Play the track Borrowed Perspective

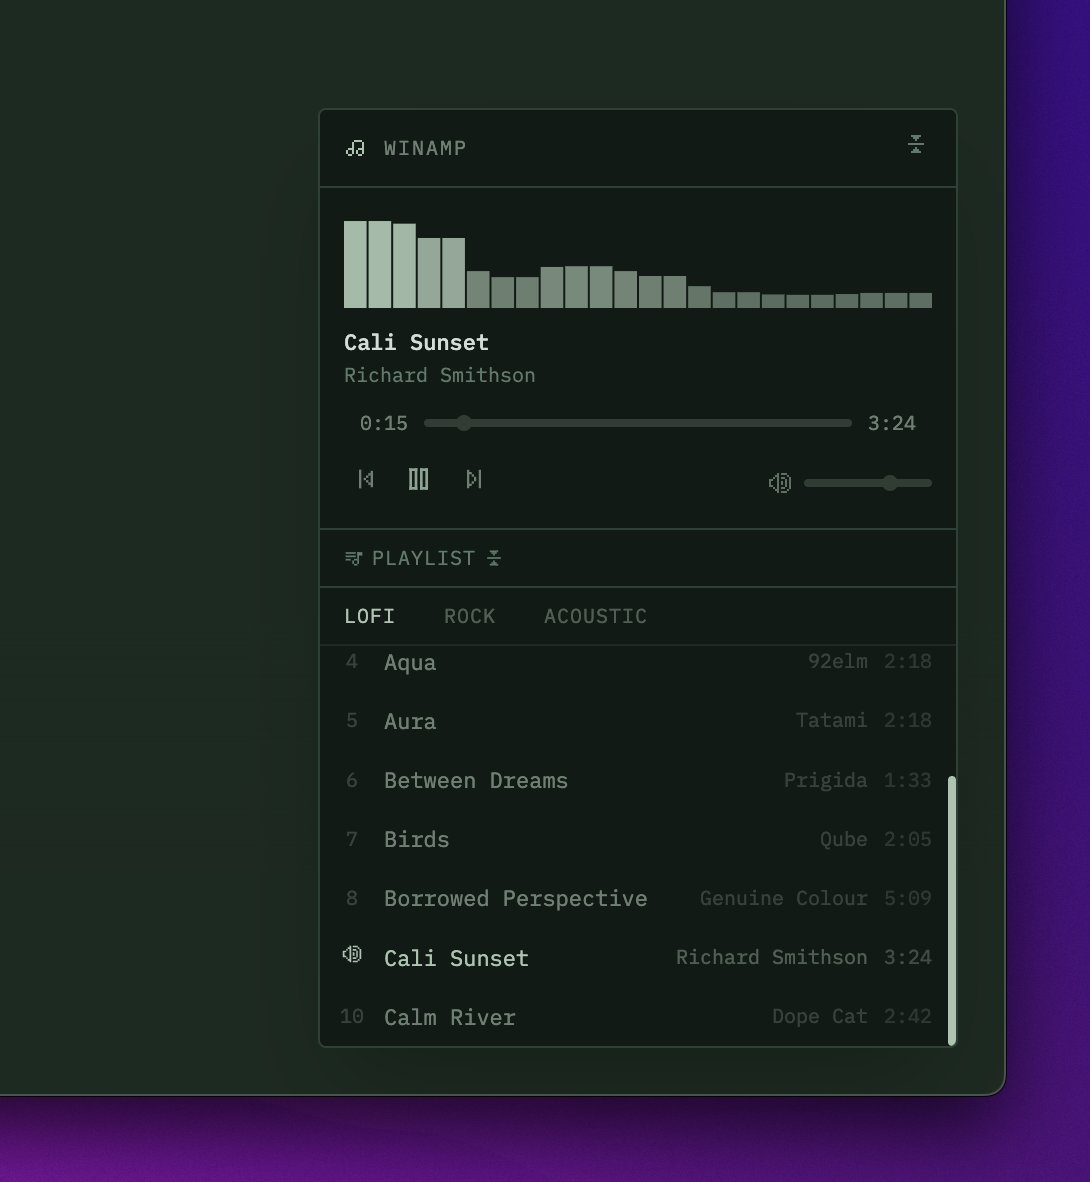click(x=638, y=899)
